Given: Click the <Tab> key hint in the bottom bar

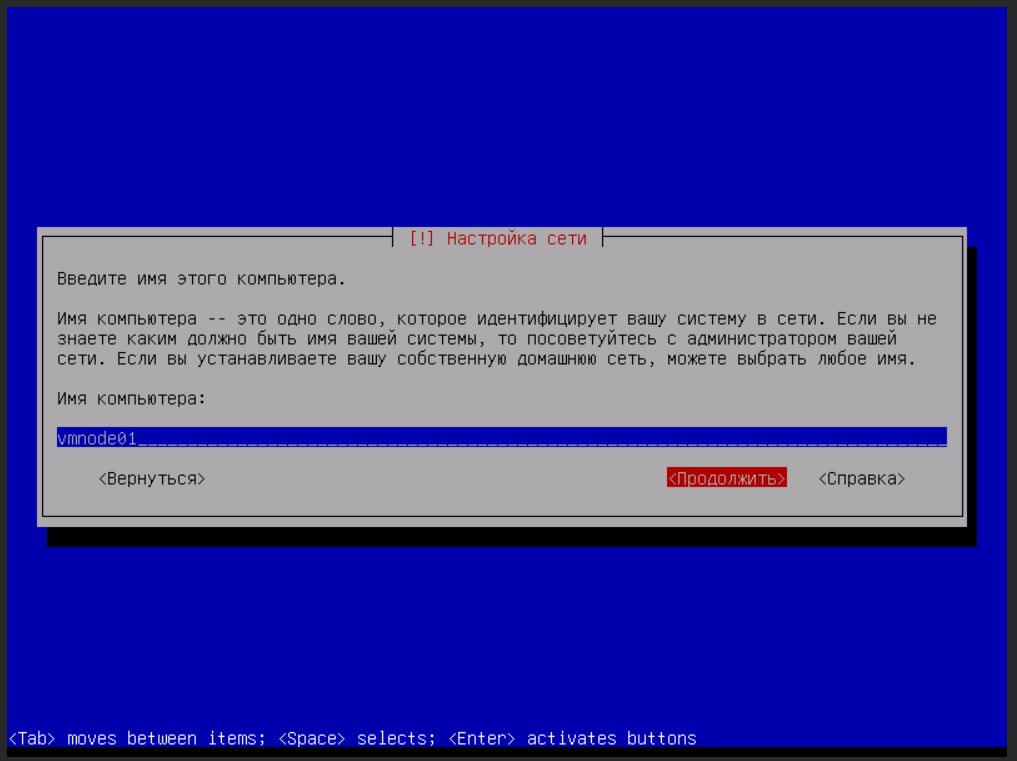Looking at the screenshot, I should (x=33, y=739).
